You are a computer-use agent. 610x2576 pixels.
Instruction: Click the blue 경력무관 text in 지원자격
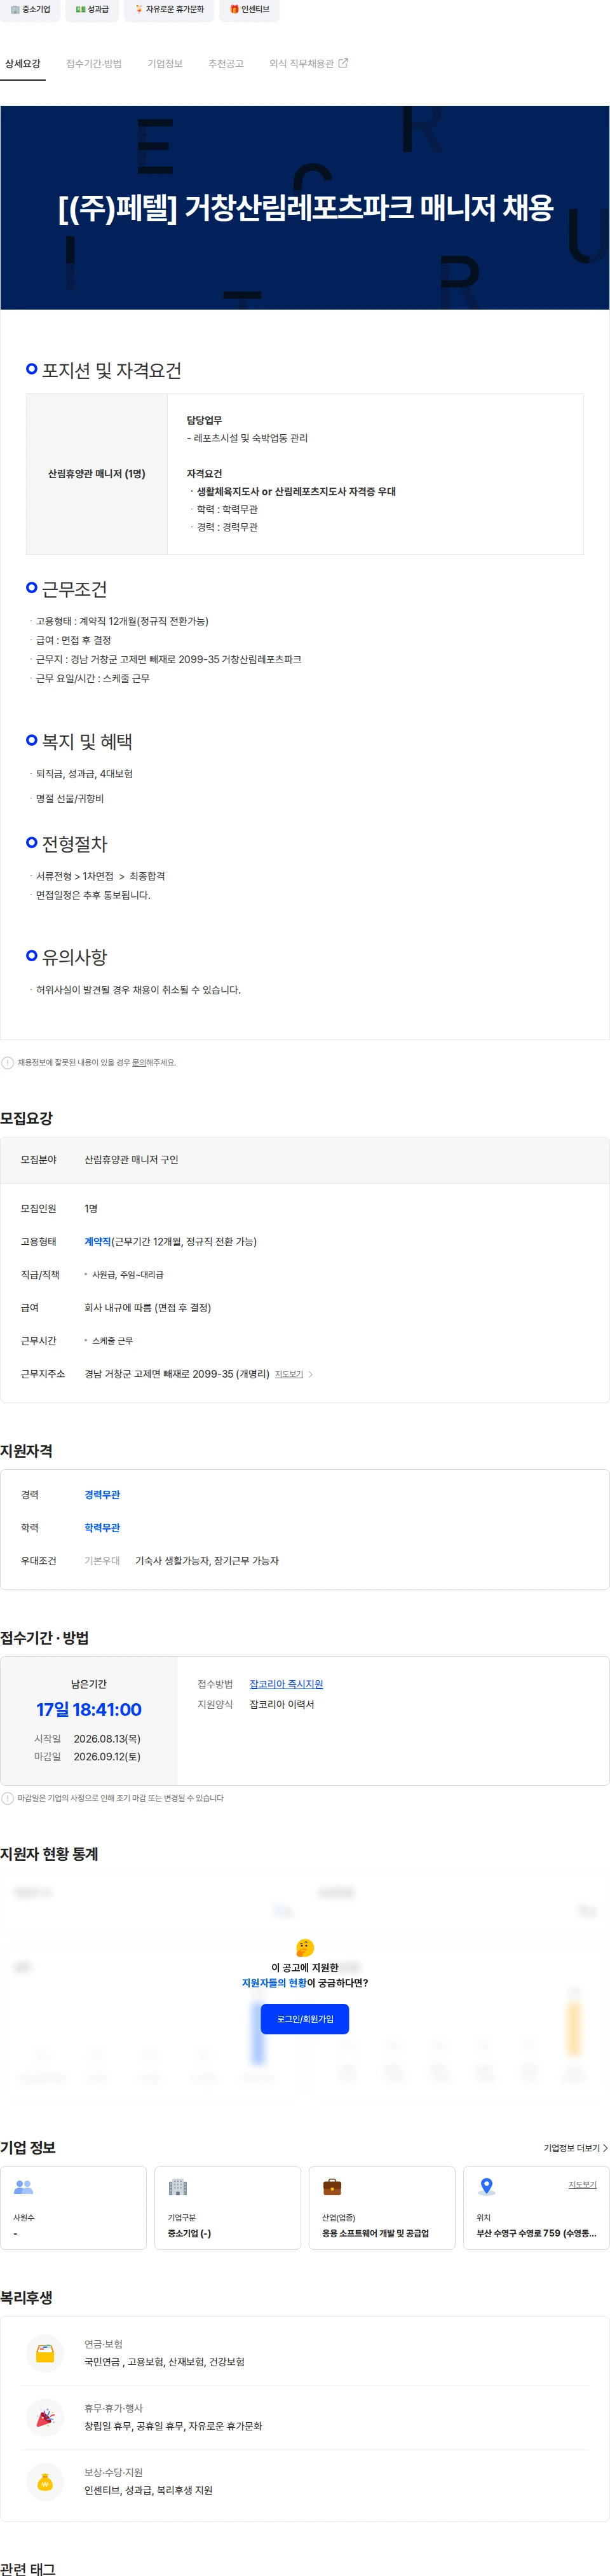[102, 1495]
